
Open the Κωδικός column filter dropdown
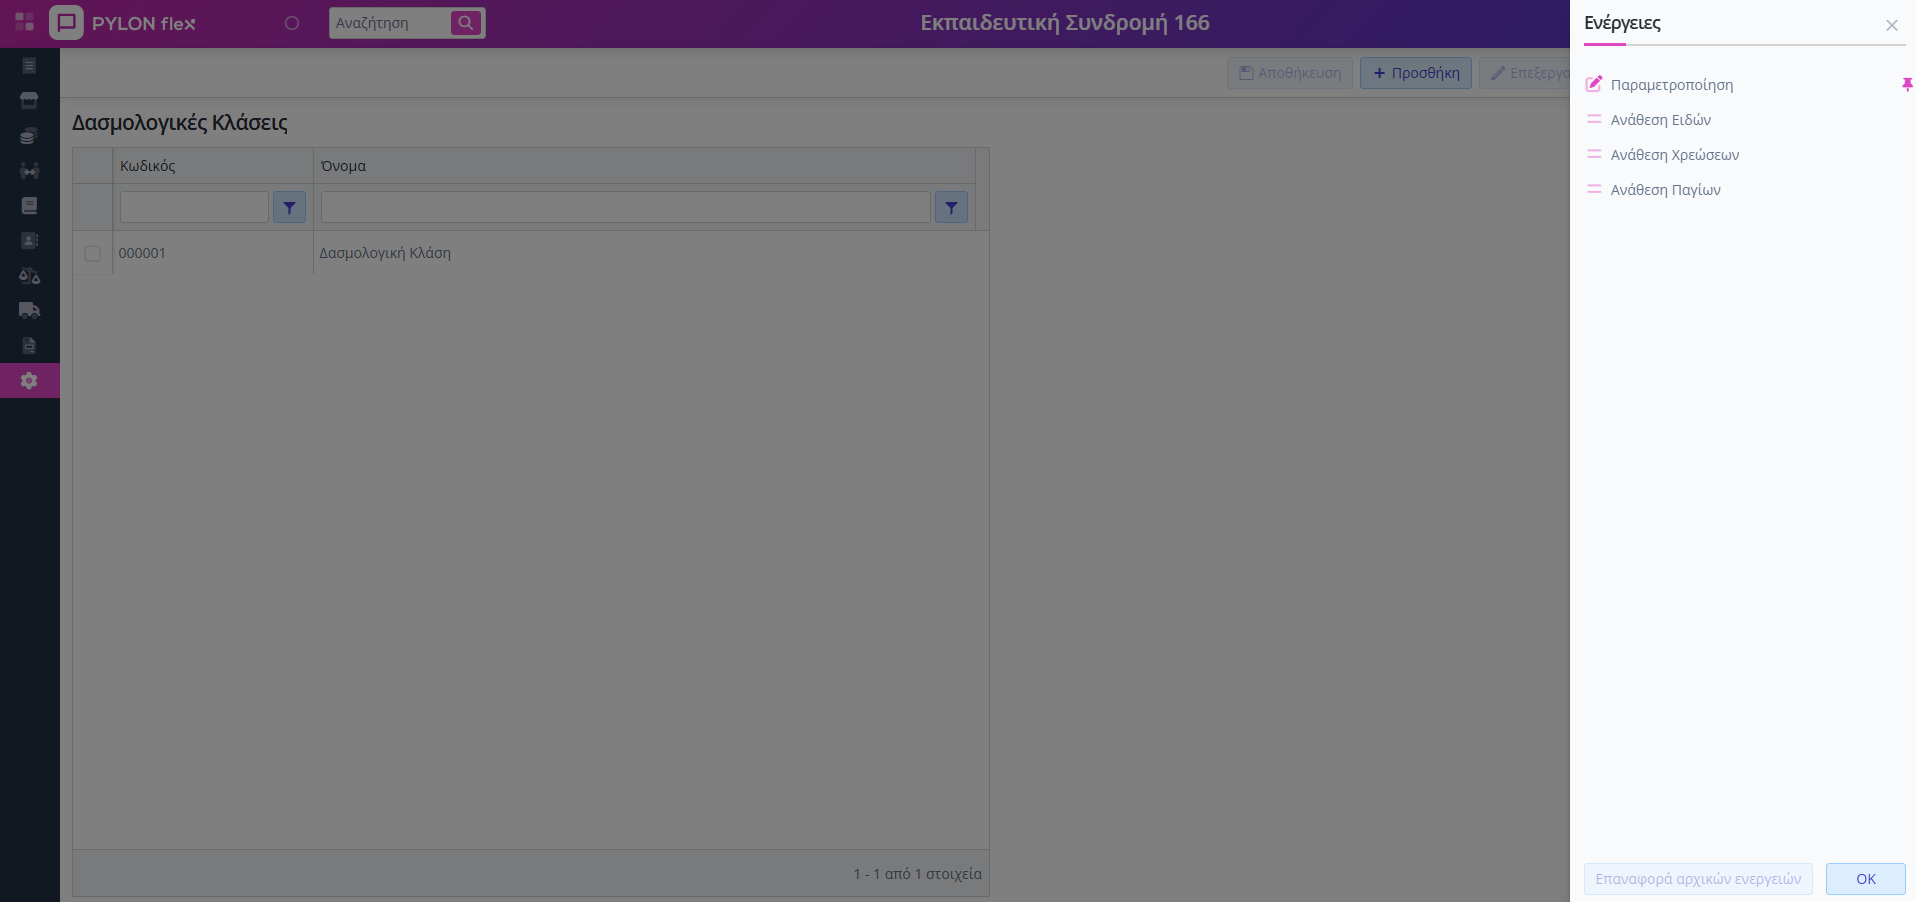(x=289, y=208)
